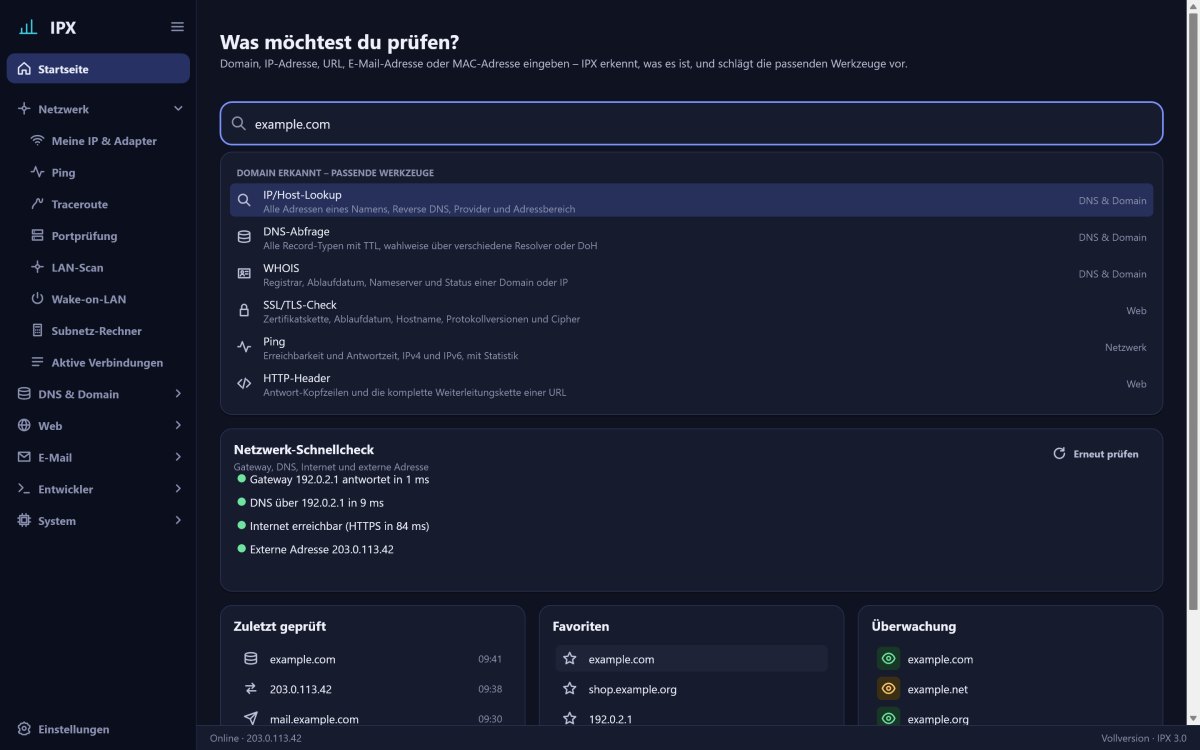Image resolution: width=1200 pixels, height=750 pixels.
Task: Click the DNS-Abfrage database icon in suggestions
Action: [244, 237]
